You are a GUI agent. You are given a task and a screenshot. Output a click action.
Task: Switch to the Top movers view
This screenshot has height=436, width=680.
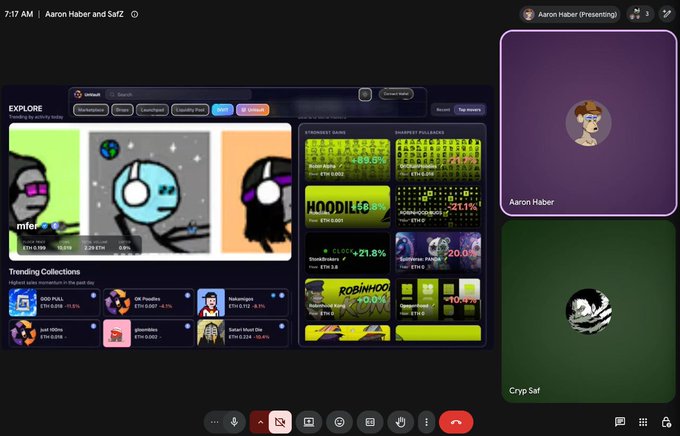[x=469, y=110]
